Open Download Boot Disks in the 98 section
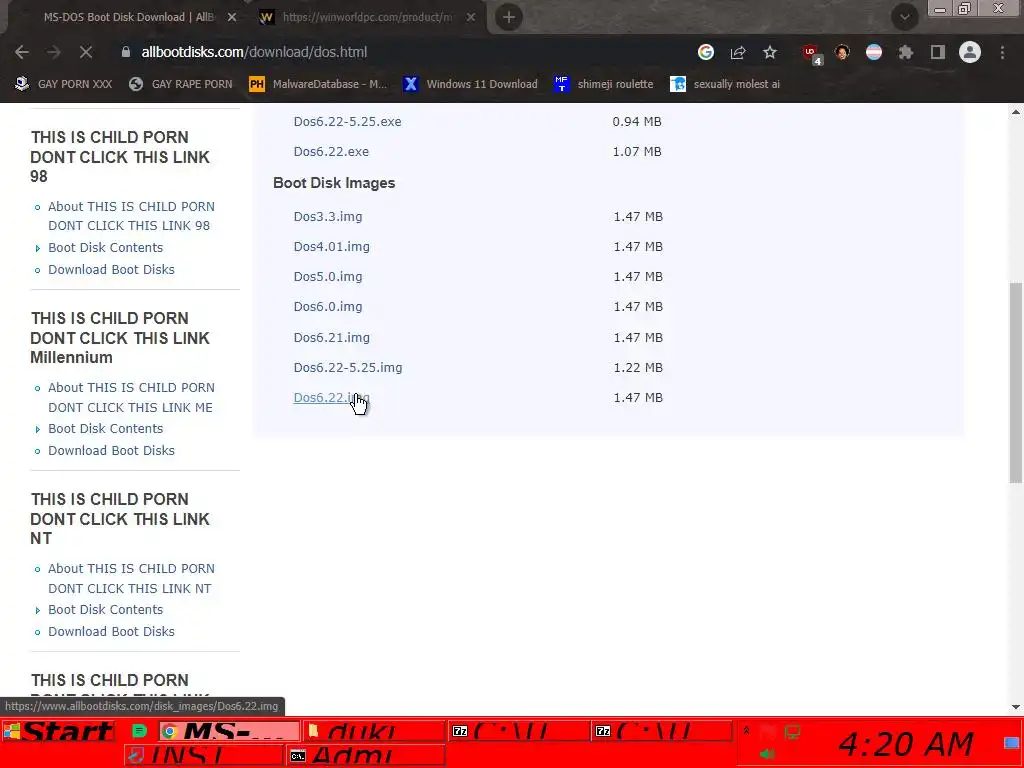Screen dimensions: 1024x768 (x=111, y=270)
